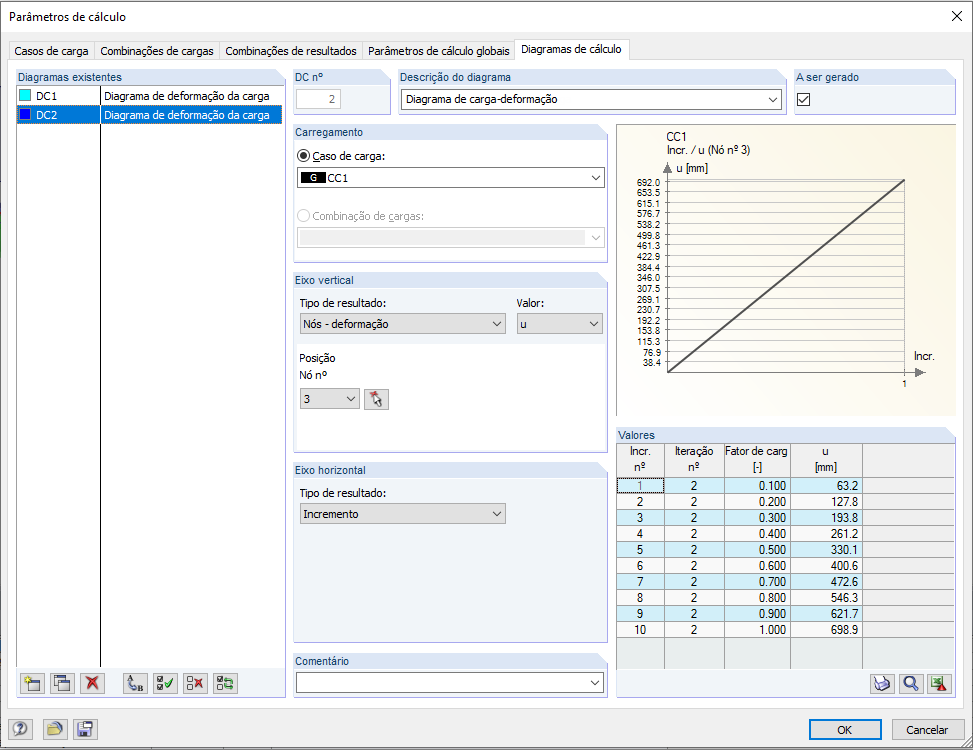Open the magnifier view of values
Viewport: 973px width, 750px height.
click(911, 684)
